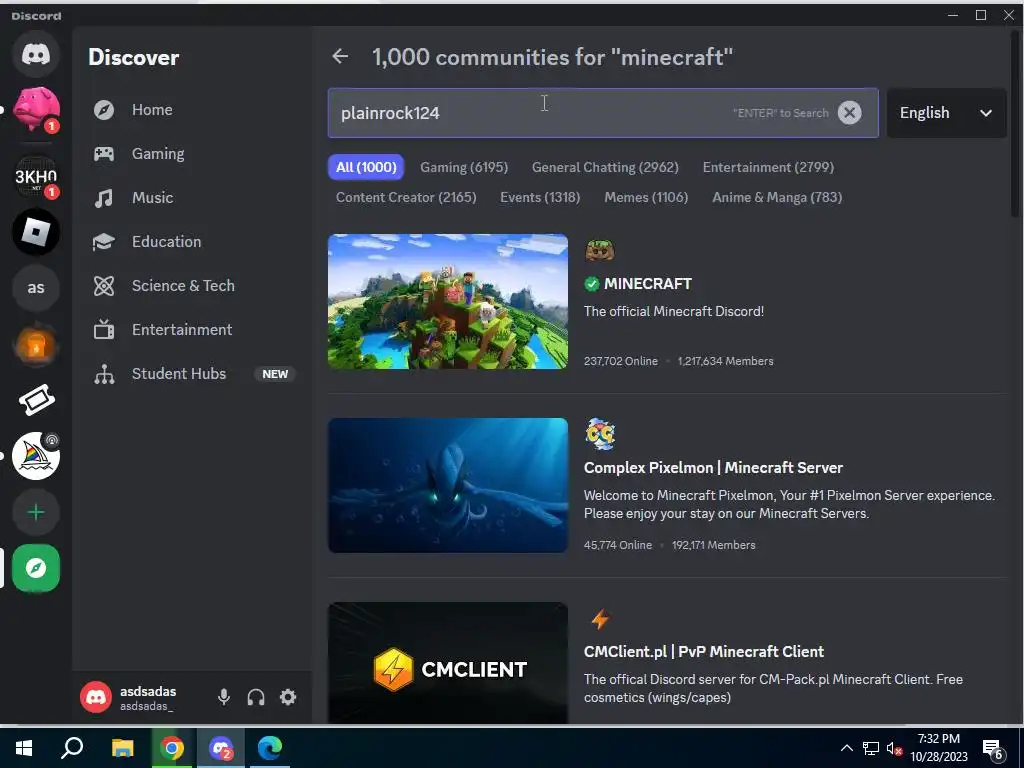Viewport: 1024px width, 768px height.
Task: Select Home in Discover sidebar
Action: [x=193, y=110]
